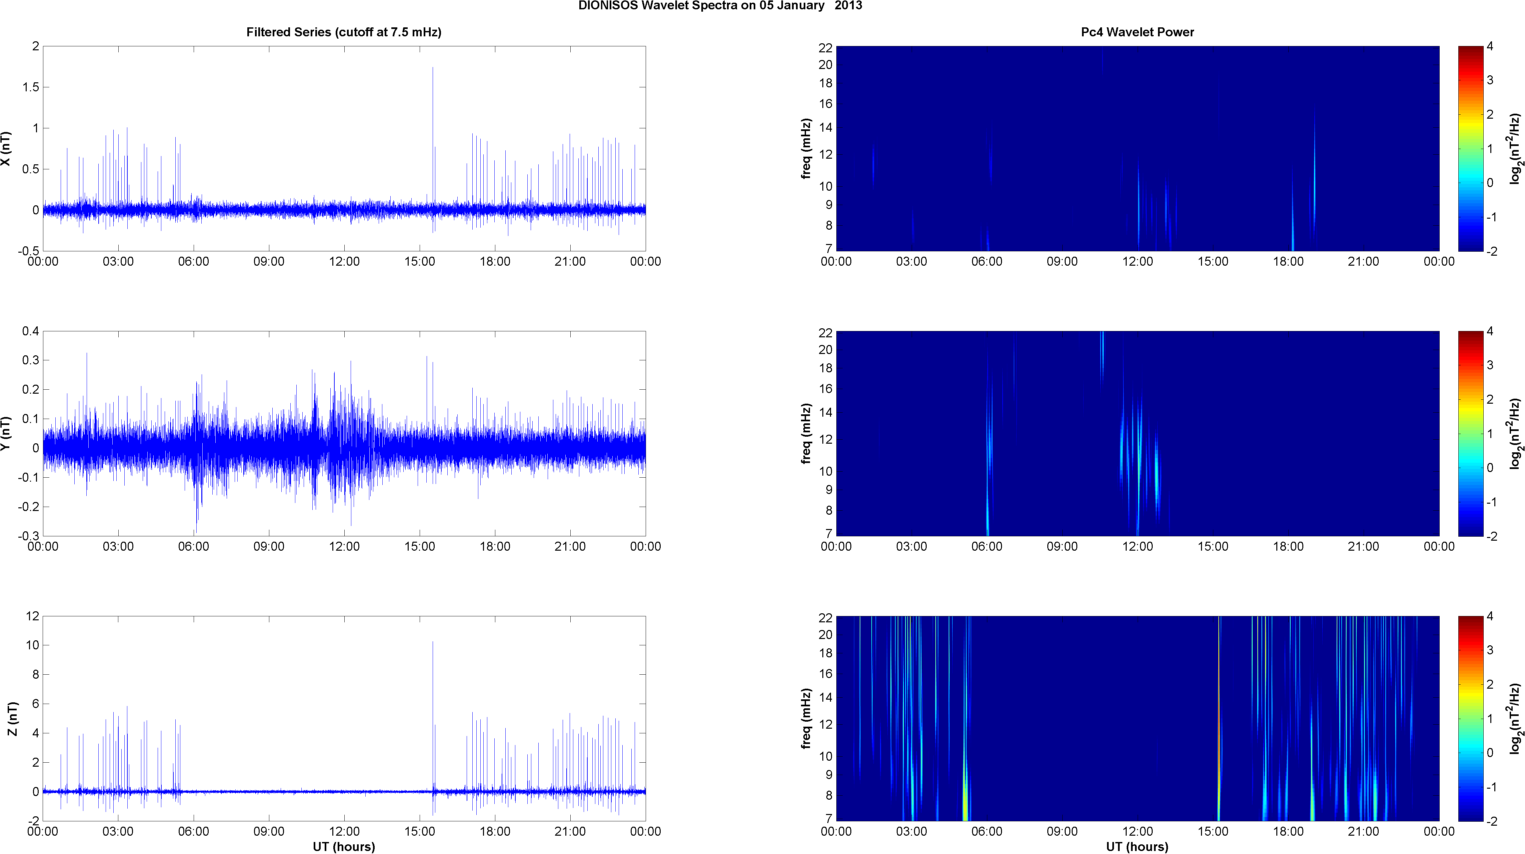Click the 'log2(nT²/Hz)' label beside the bottom colorbar
The width and height of the screenshot is (1525, 854).
(1516, 719)
